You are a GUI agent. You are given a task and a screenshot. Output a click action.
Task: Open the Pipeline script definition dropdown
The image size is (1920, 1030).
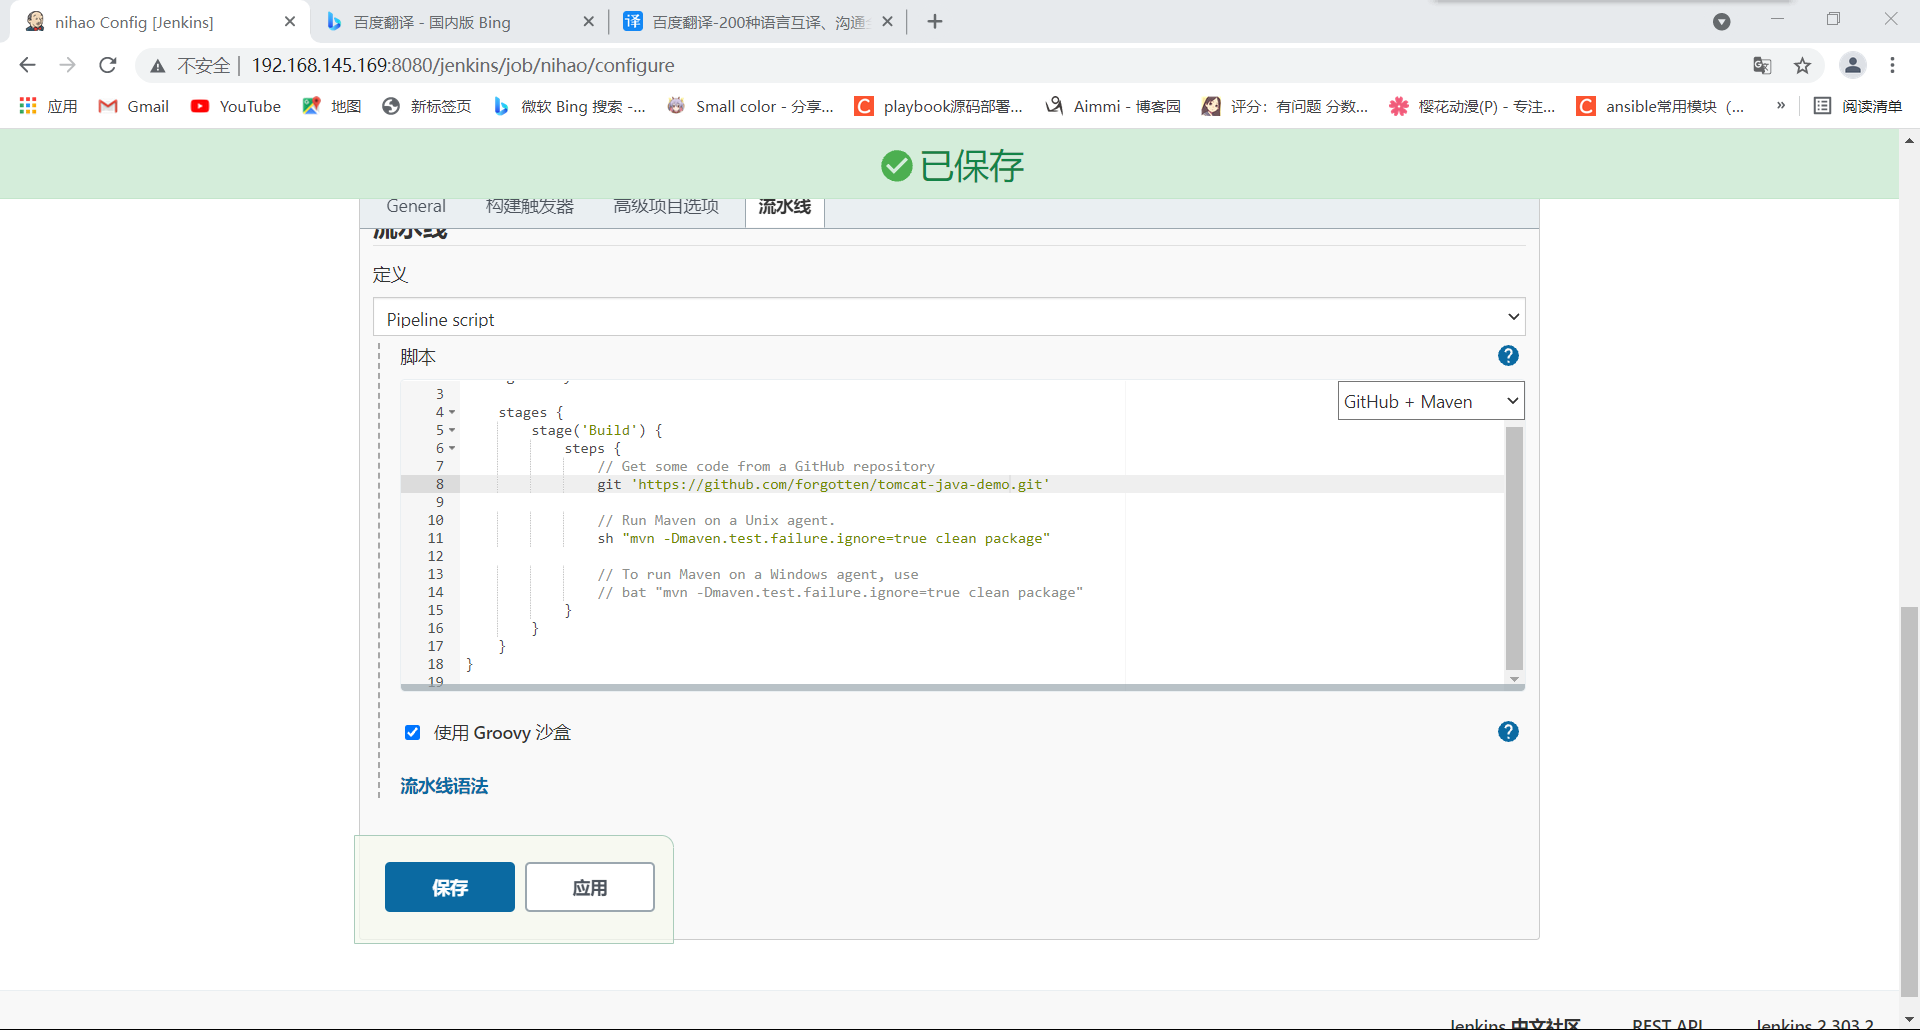pyautogui.click(x=949, y=317)
